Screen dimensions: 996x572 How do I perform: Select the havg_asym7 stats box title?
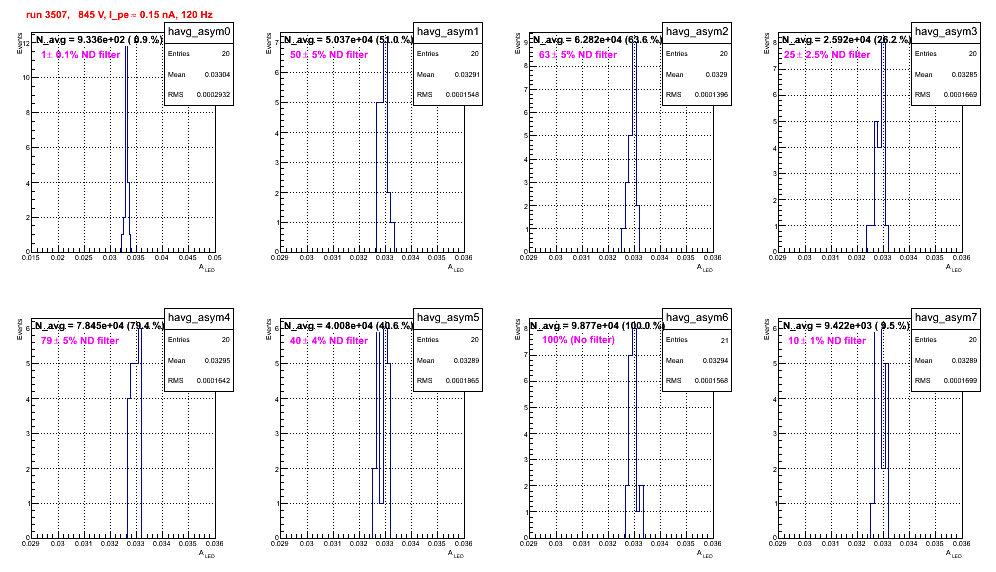point(946,318)
